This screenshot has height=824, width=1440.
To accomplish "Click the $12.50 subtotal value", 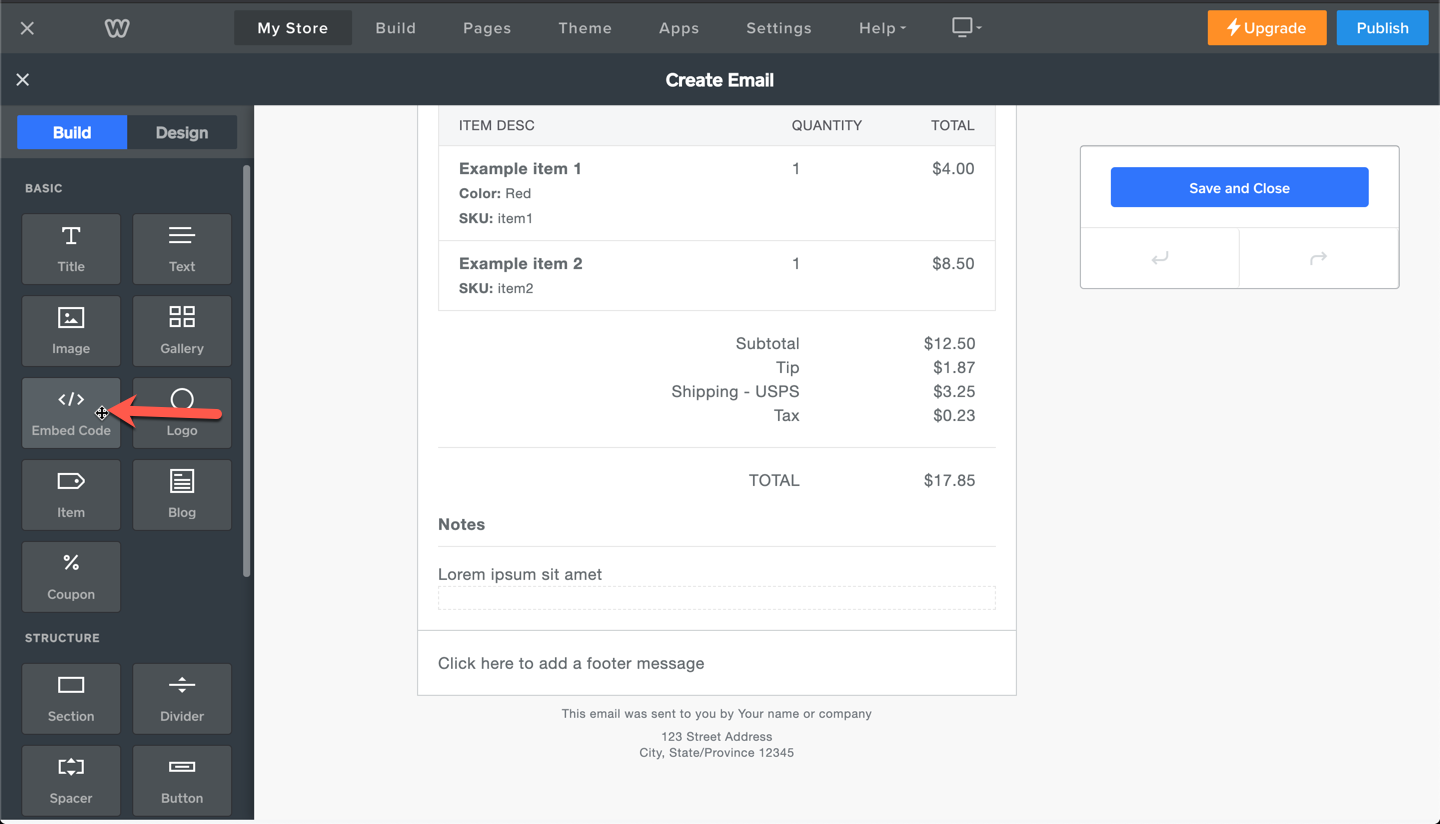I will click(x=949, y=343).
